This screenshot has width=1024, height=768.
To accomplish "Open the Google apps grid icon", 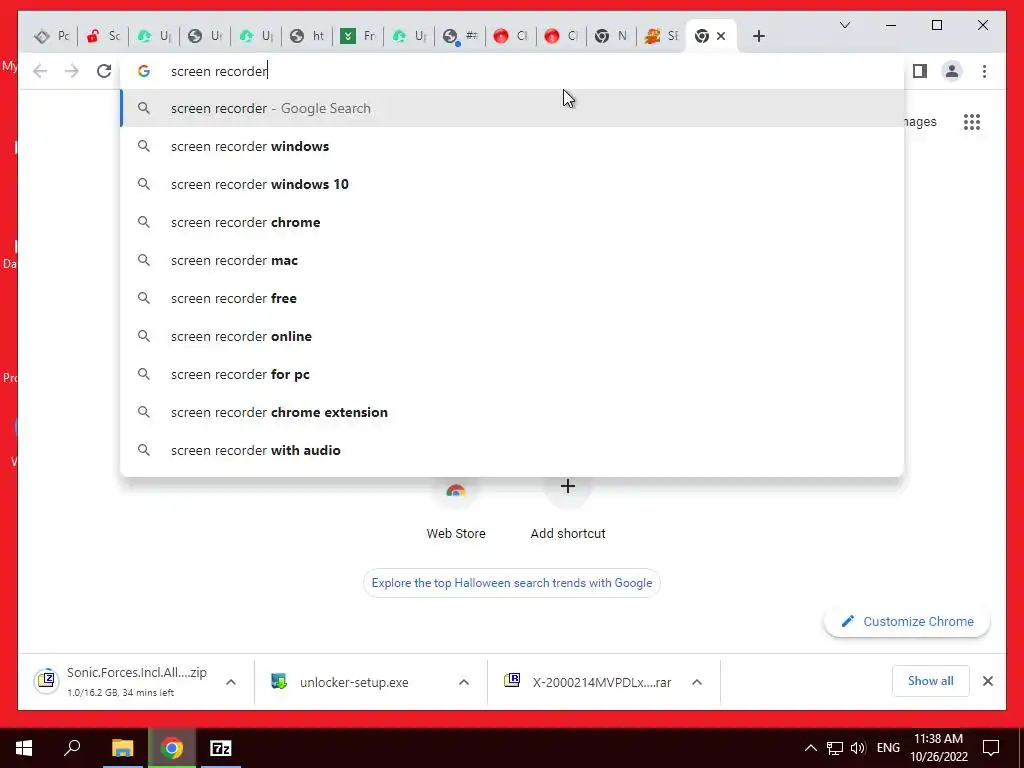I will [972, 121].
